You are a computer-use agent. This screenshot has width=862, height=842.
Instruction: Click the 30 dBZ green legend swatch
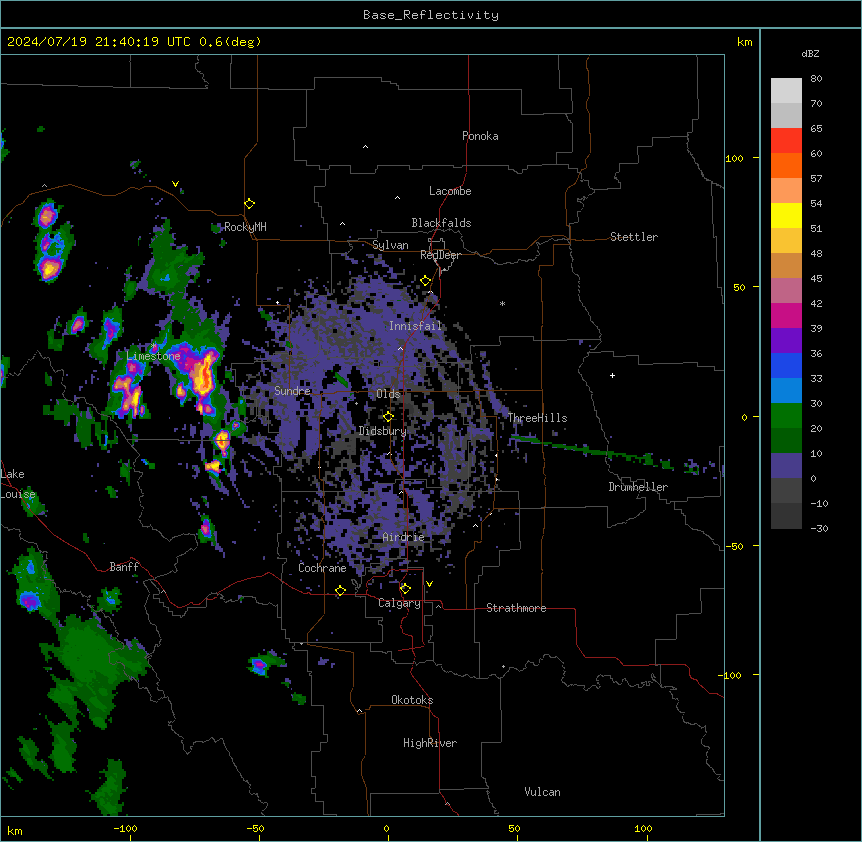click(x=786, y=416)
